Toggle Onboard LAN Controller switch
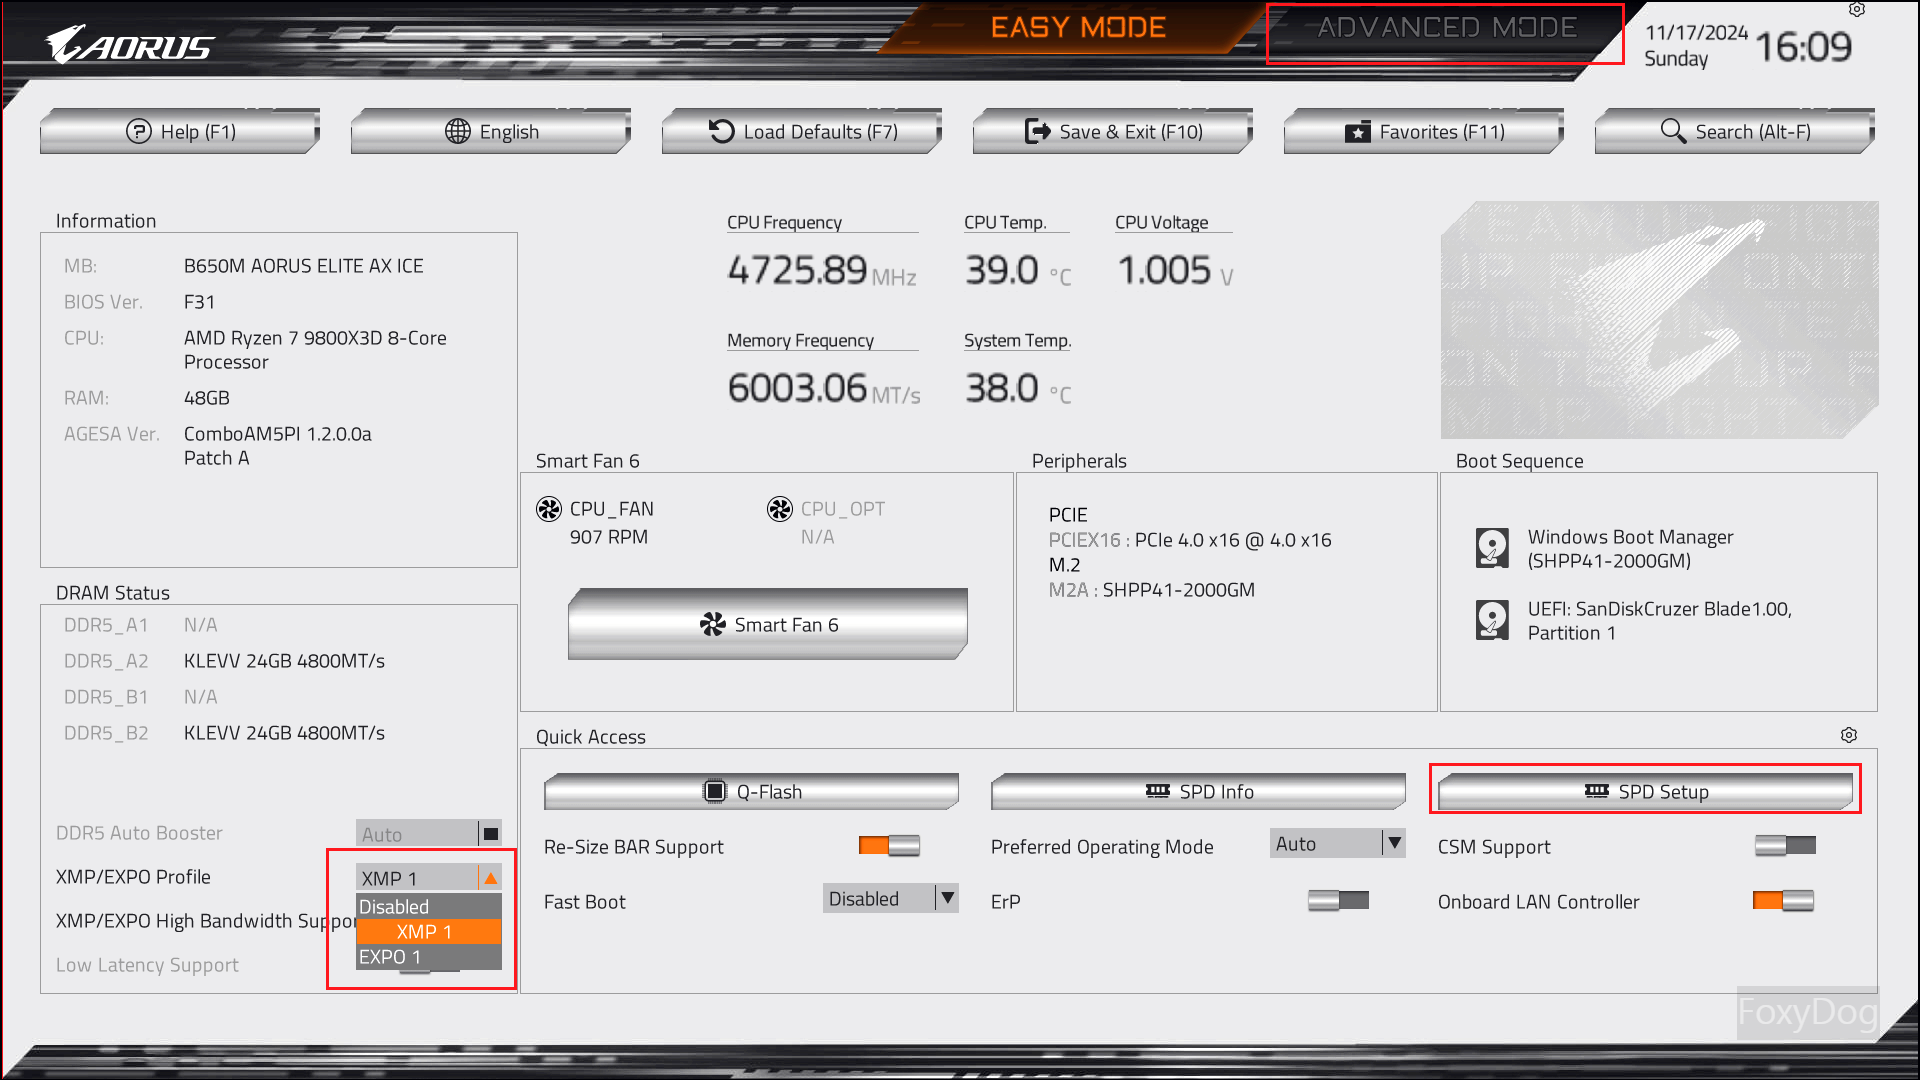The image size is (1920, 1080). click(x=1783, y=901)
